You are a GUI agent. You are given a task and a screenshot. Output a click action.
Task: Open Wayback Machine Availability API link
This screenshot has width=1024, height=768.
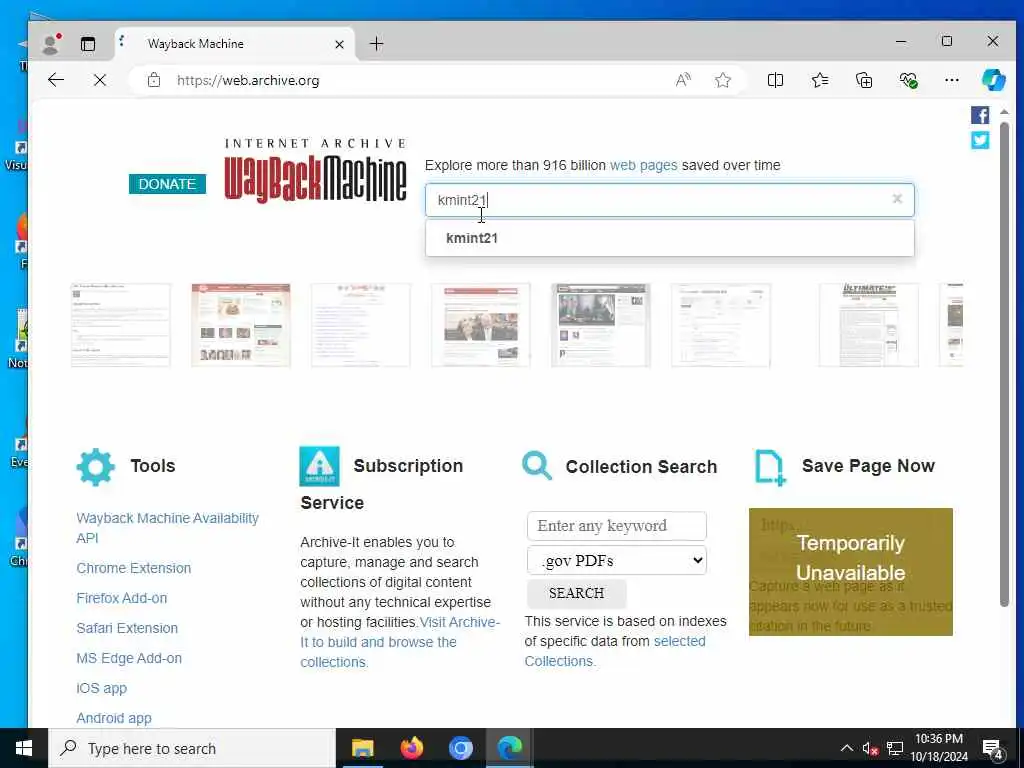tap(167, 528)
